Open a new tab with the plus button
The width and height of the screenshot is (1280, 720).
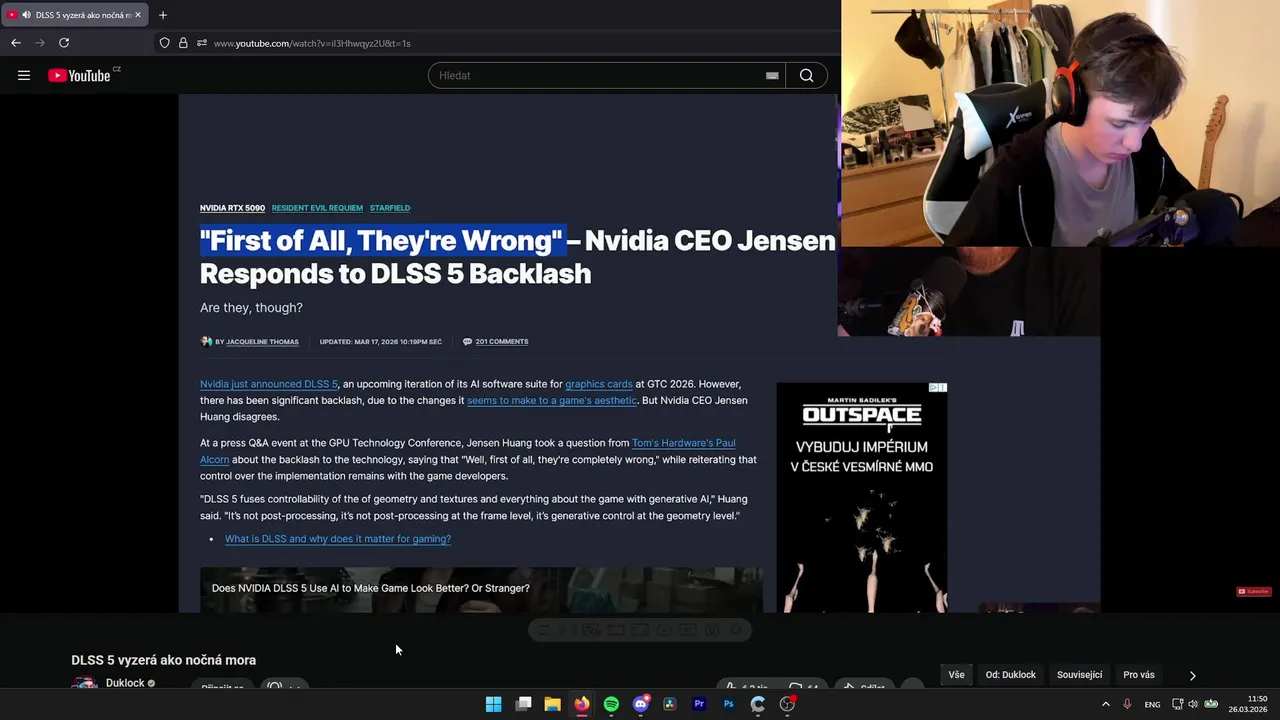pyautogui.click(x=163, y=15)
